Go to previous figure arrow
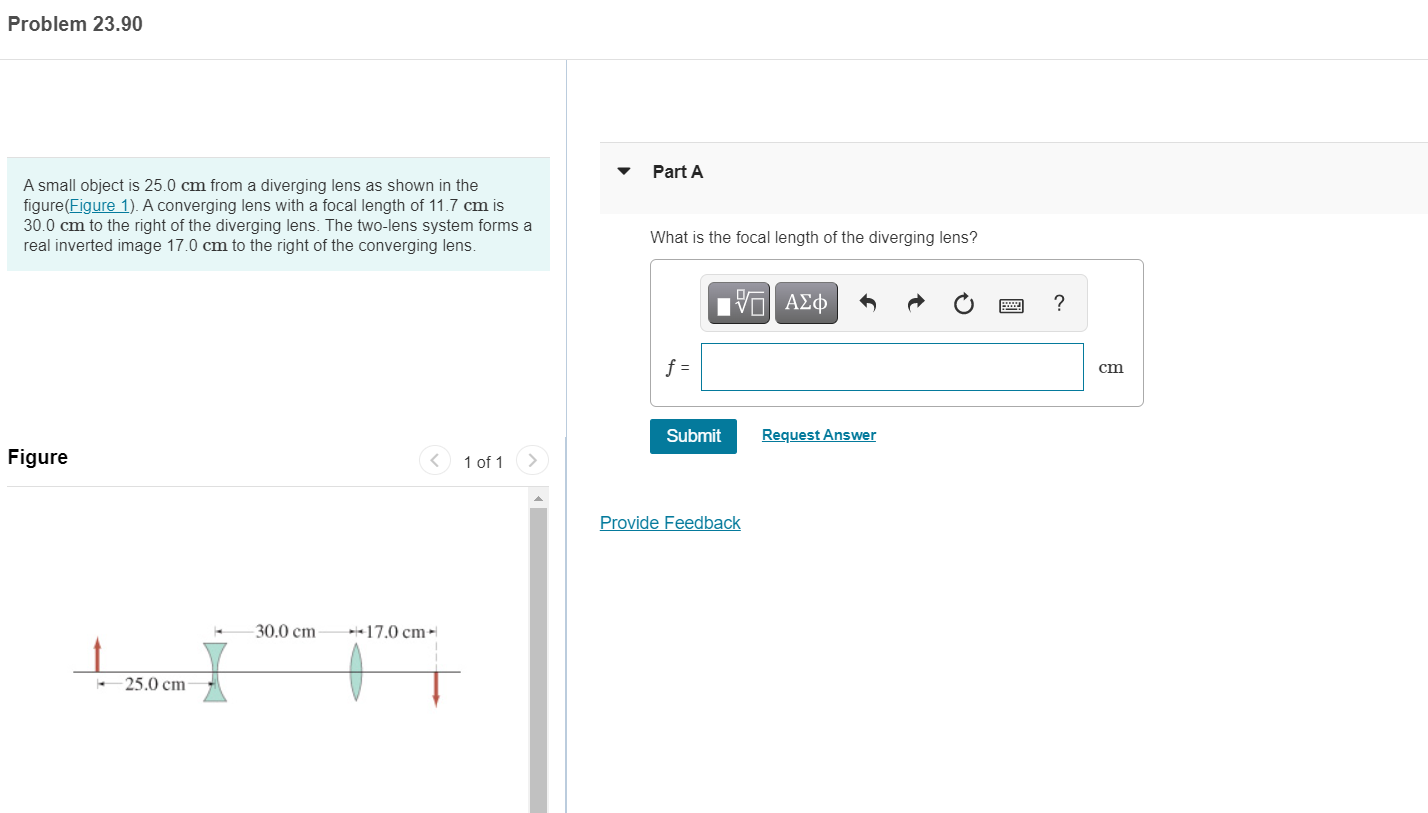The height and width of the screenshot is (813, 1428). pyautogui.click(x=434, y=461)
